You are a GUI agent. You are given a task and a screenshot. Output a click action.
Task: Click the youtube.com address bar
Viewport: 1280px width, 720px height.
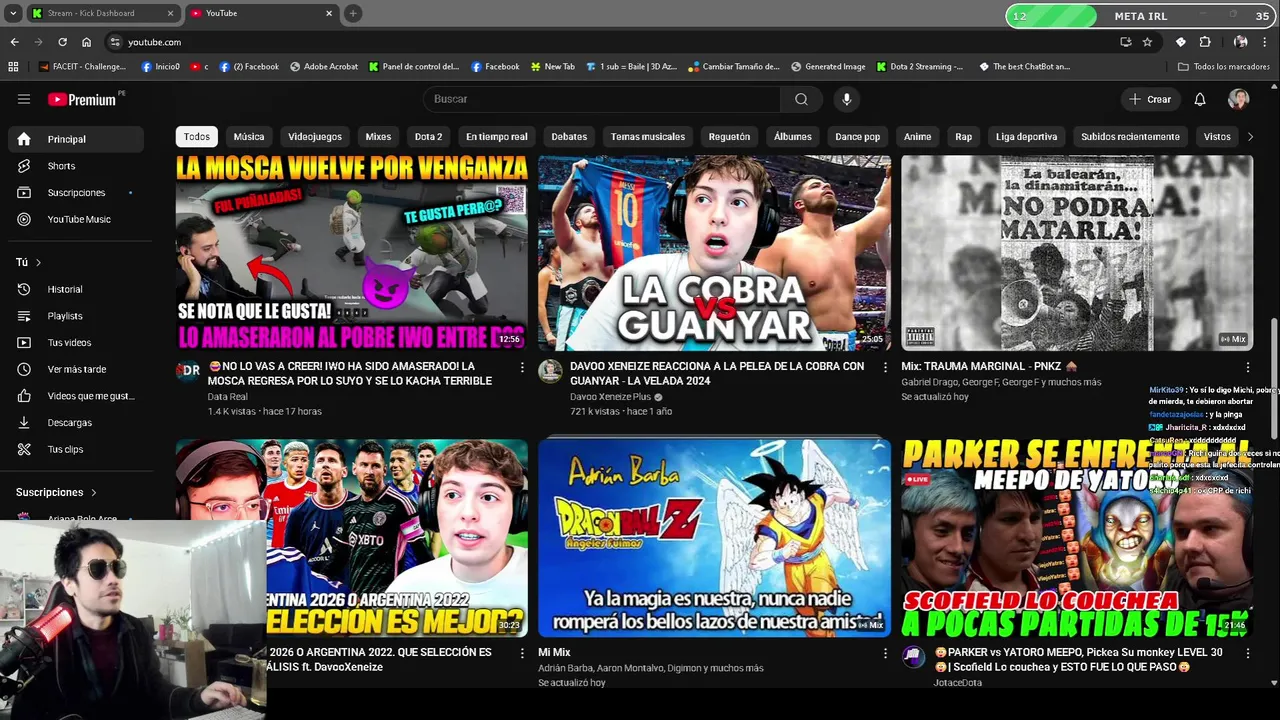pos(609,42)
